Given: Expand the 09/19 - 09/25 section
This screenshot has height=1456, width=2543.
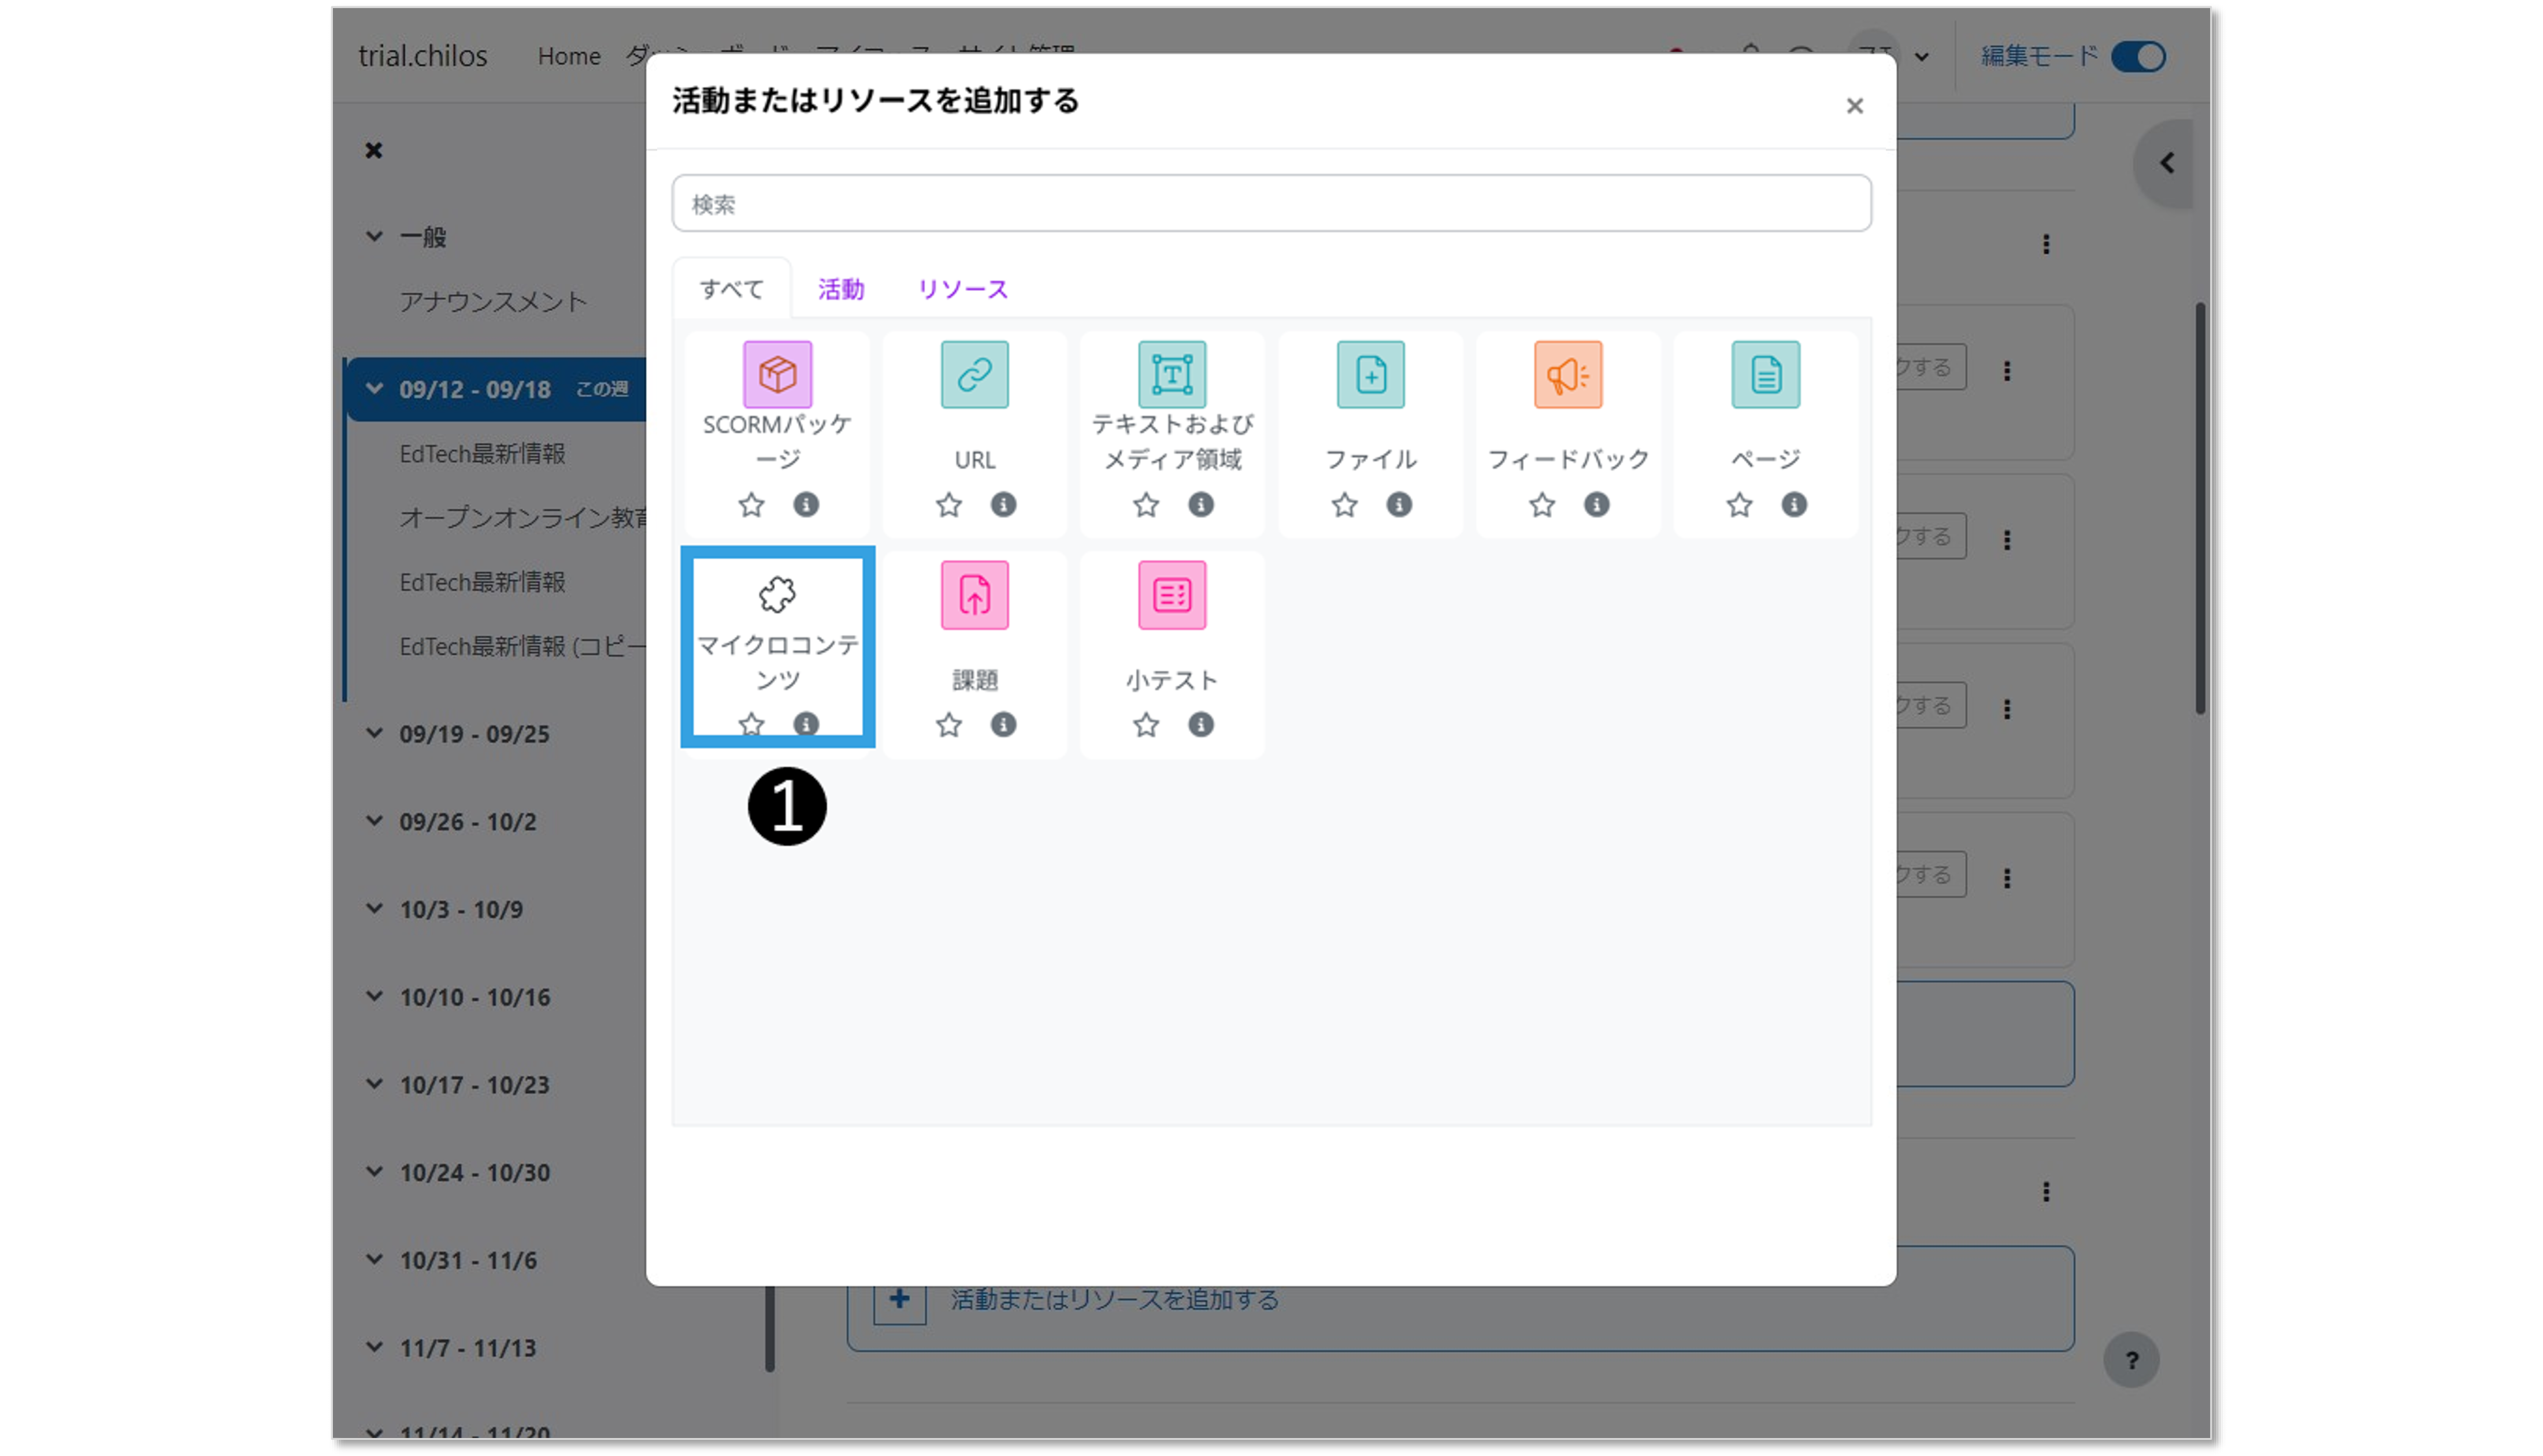Looking at the screenshot, I should point(374,733).
